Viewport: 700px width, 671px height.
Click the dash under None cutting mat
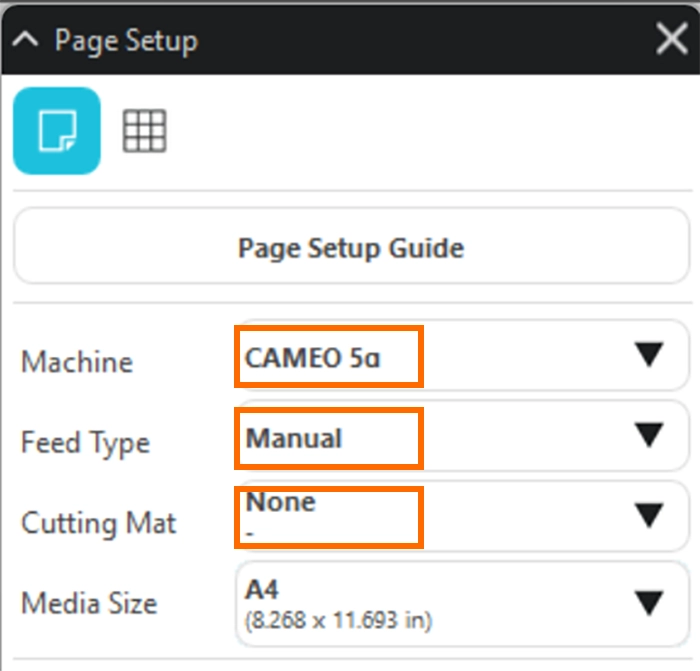tap(250, 534)
